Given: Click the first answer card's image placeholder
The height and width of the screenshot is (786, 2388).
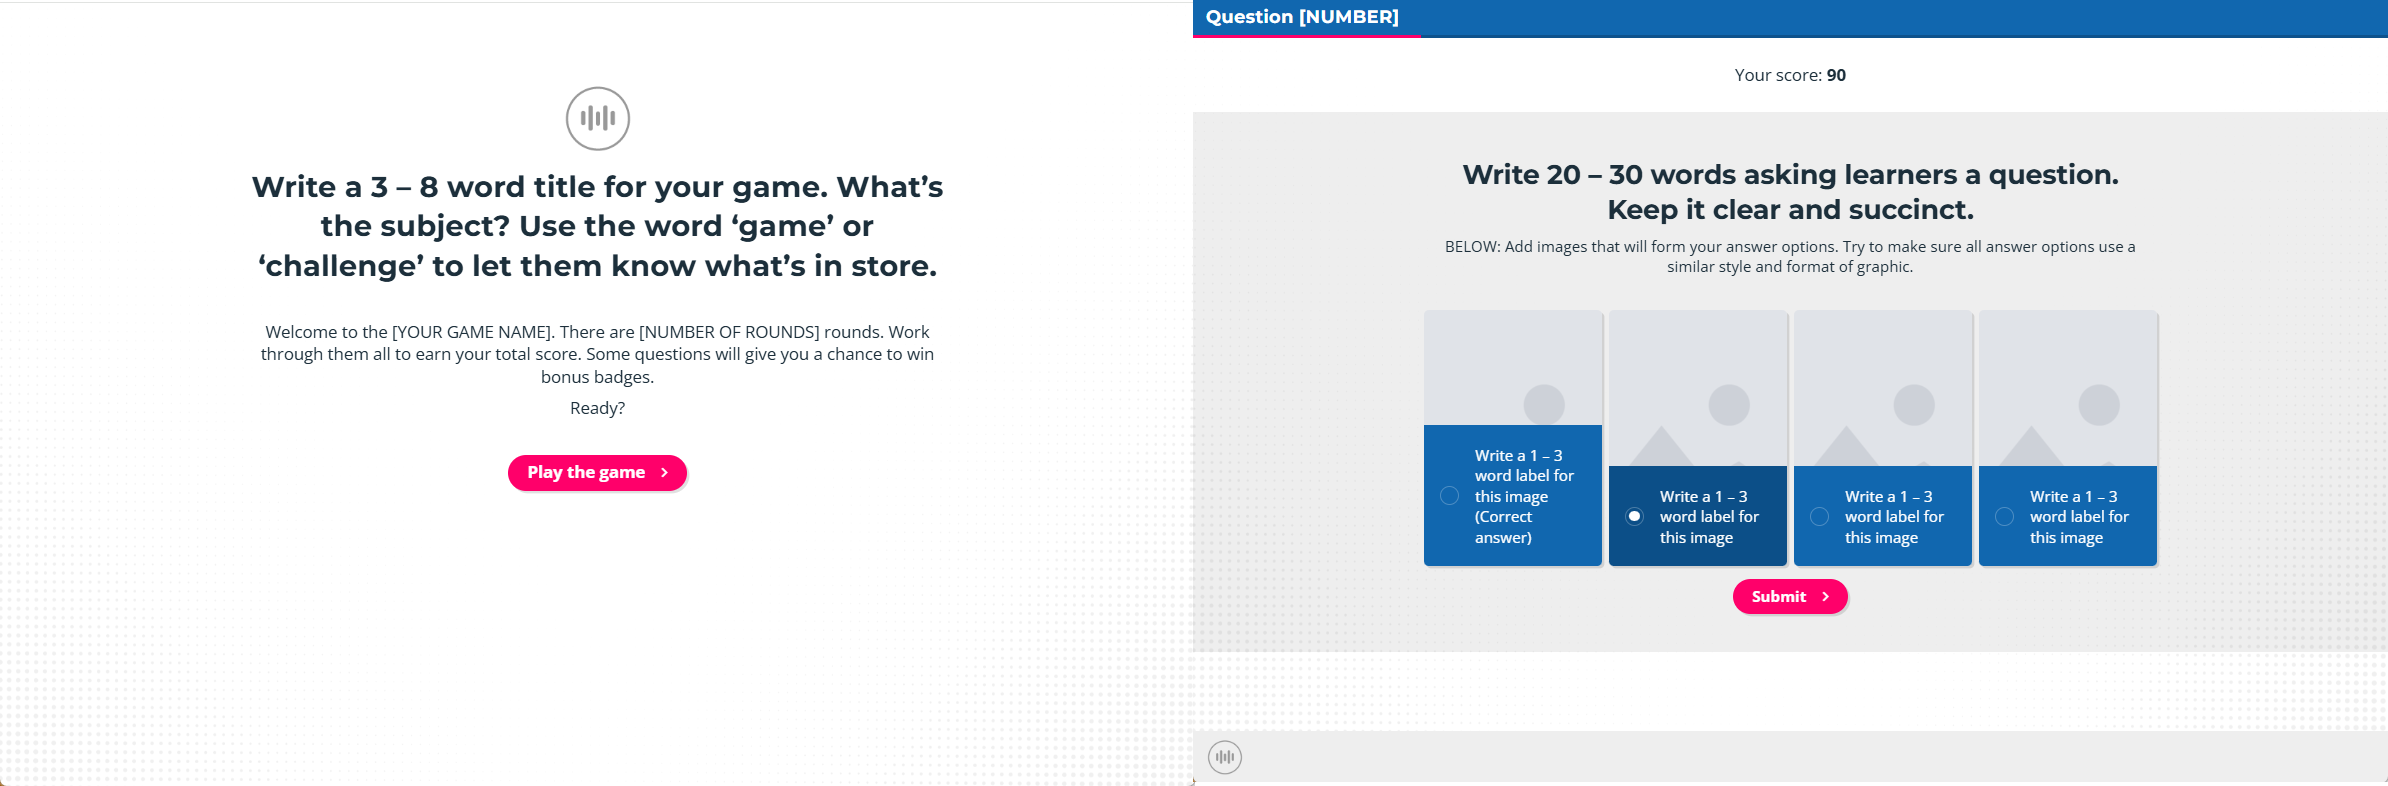Looking at the screenshot, I should tap(1512, 368).
